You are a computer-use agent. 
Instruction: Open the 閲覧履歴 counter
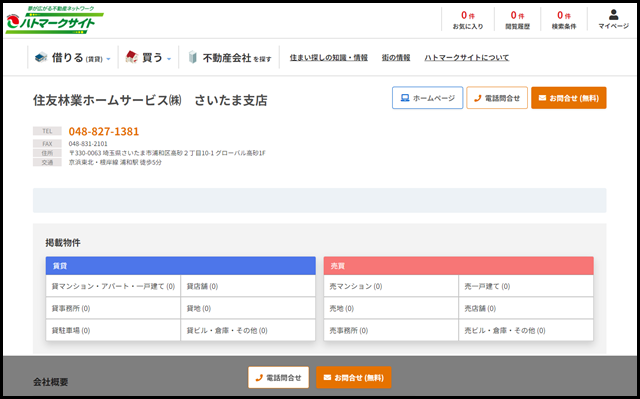[517, 20]
